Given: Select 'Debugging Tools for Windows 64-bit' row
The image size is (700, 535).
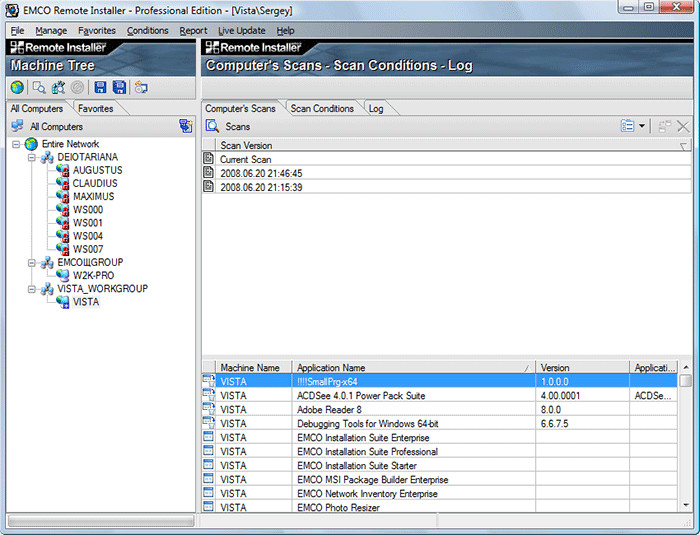Looking at the screenshot, I should (x=440, y=423).
